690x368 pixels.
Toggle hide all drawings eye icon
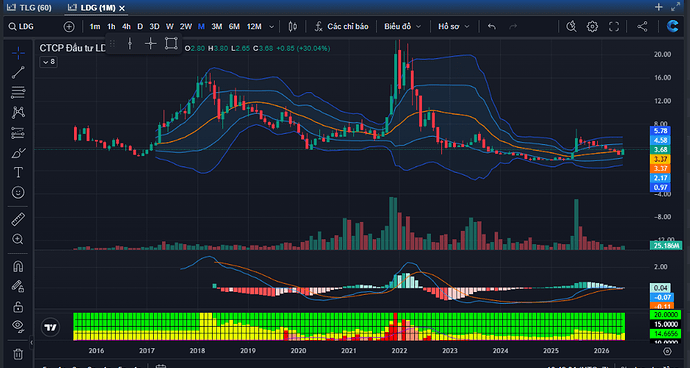pyautogui.click(x=18, y=326)
